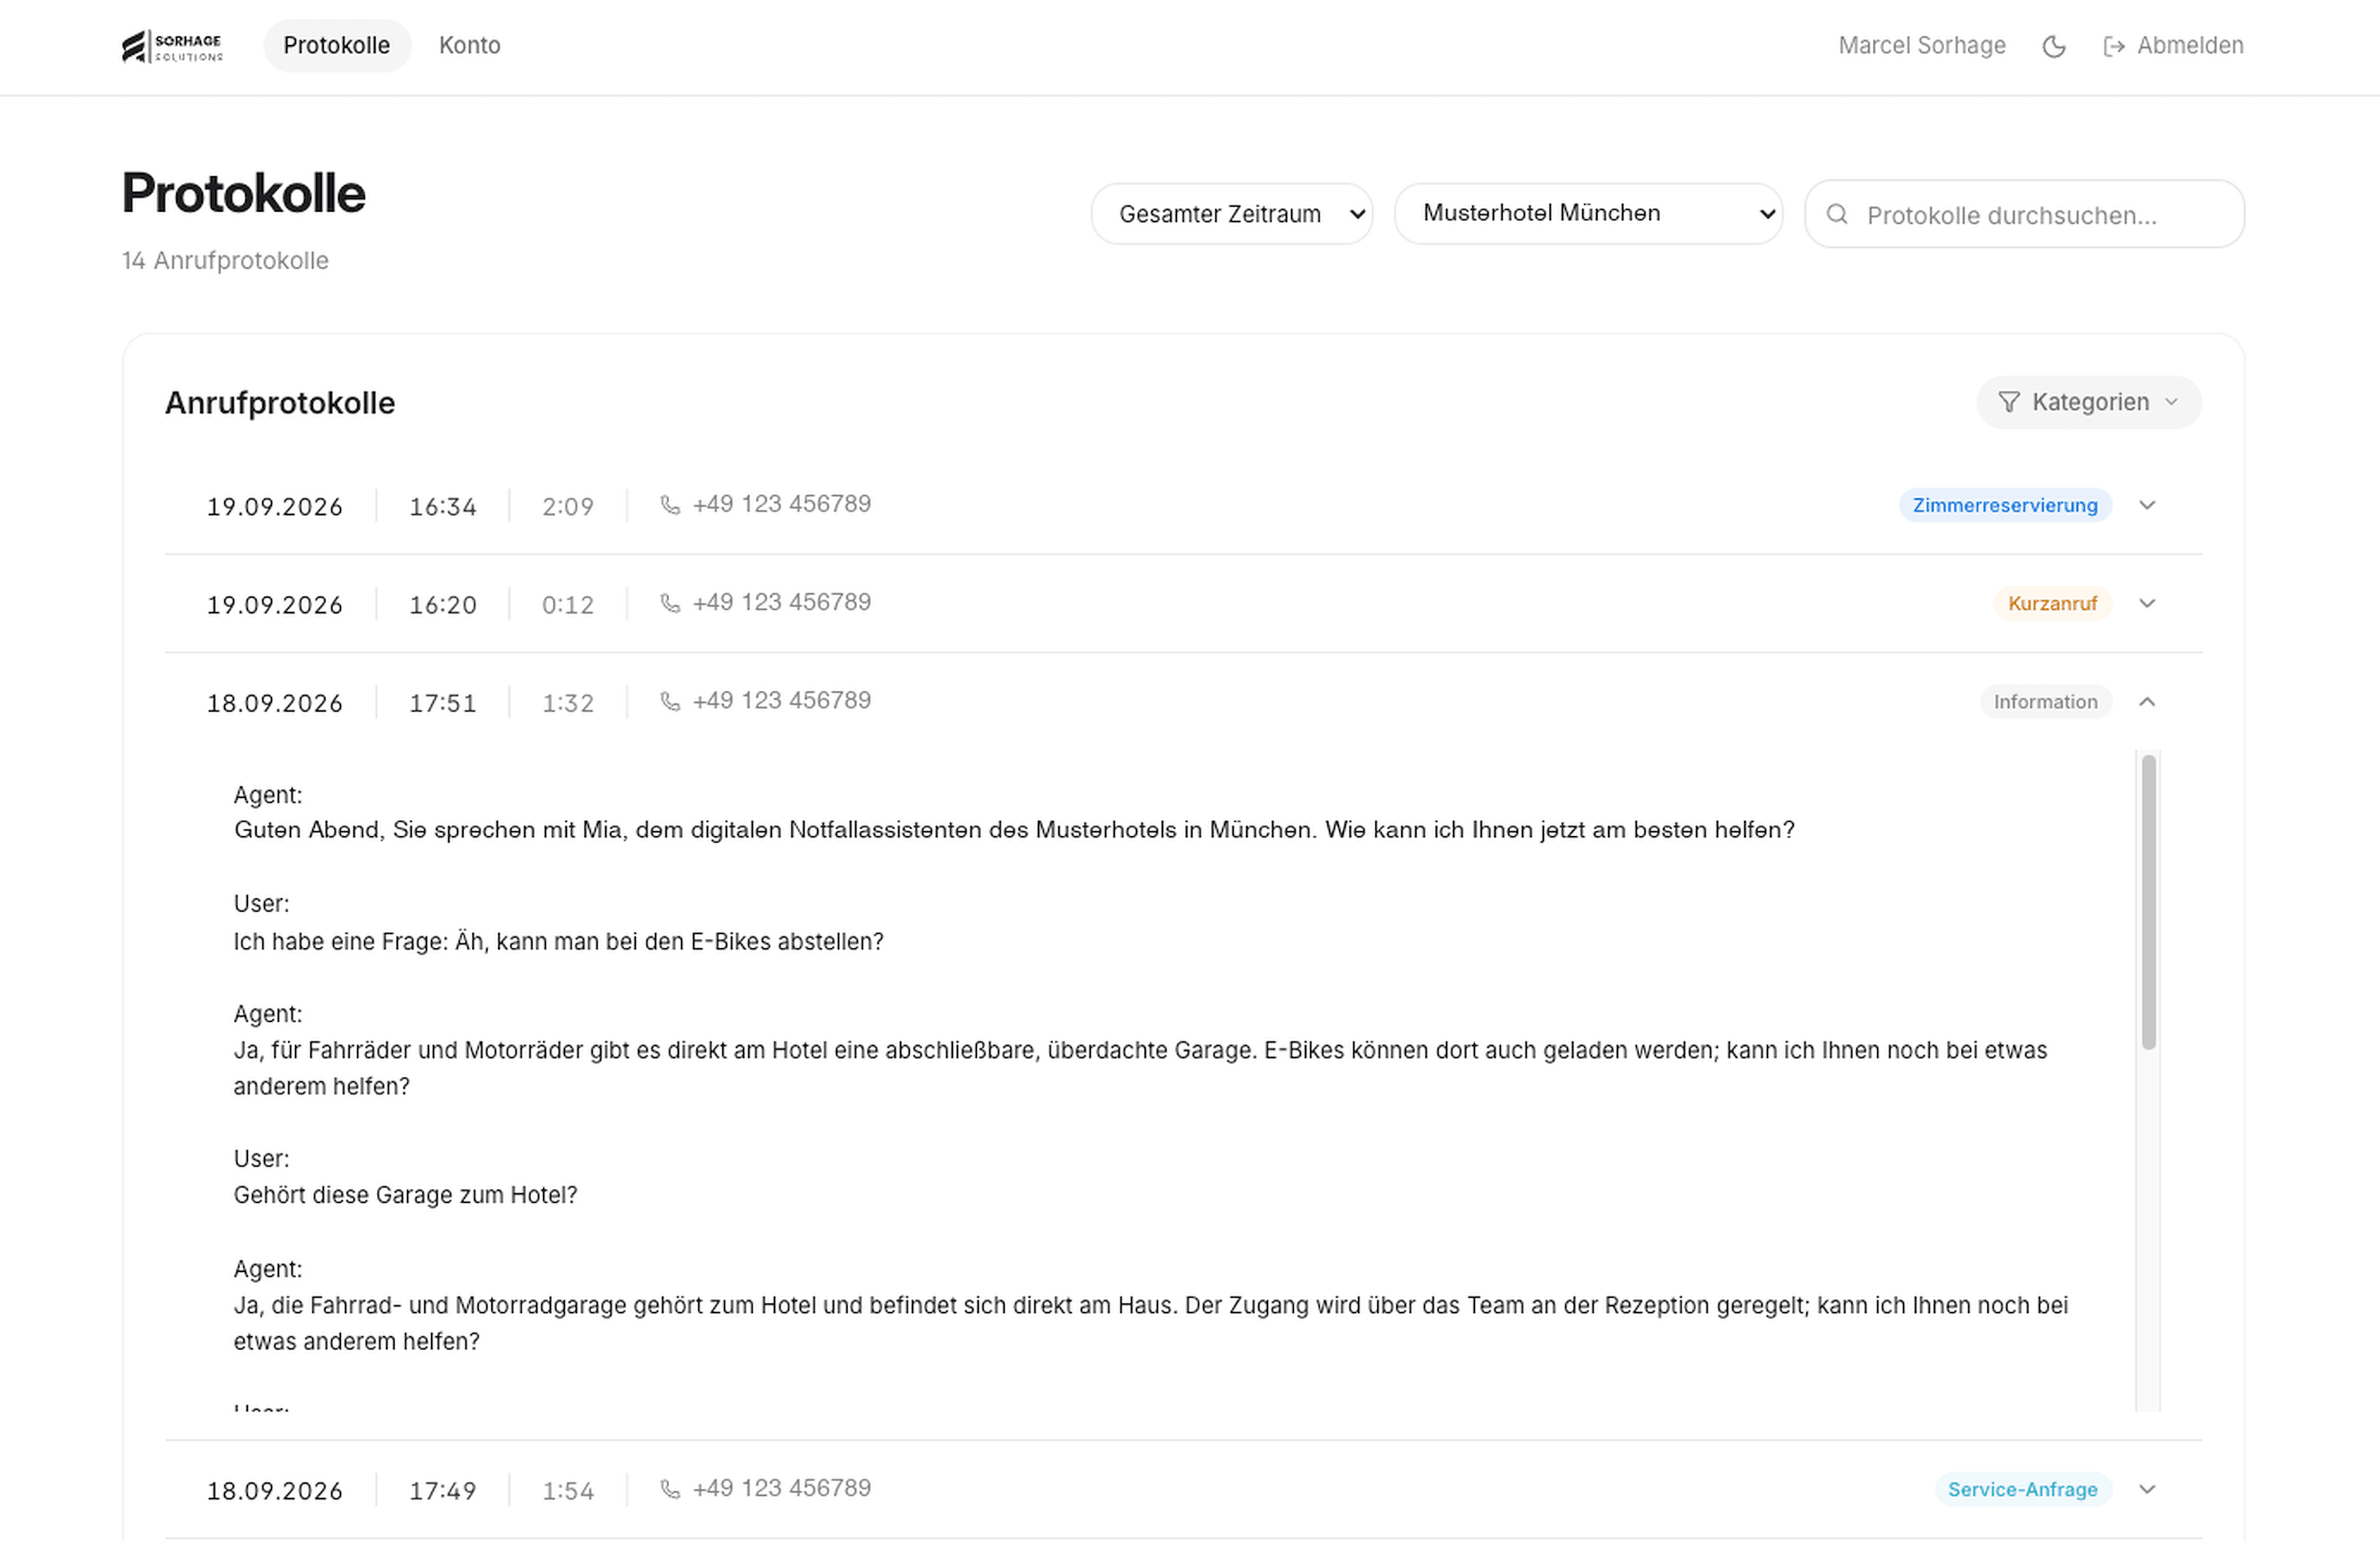
Task: Click the line 'Gehört diese Garage zum Hotel?'
Action: pos(405,1196)
